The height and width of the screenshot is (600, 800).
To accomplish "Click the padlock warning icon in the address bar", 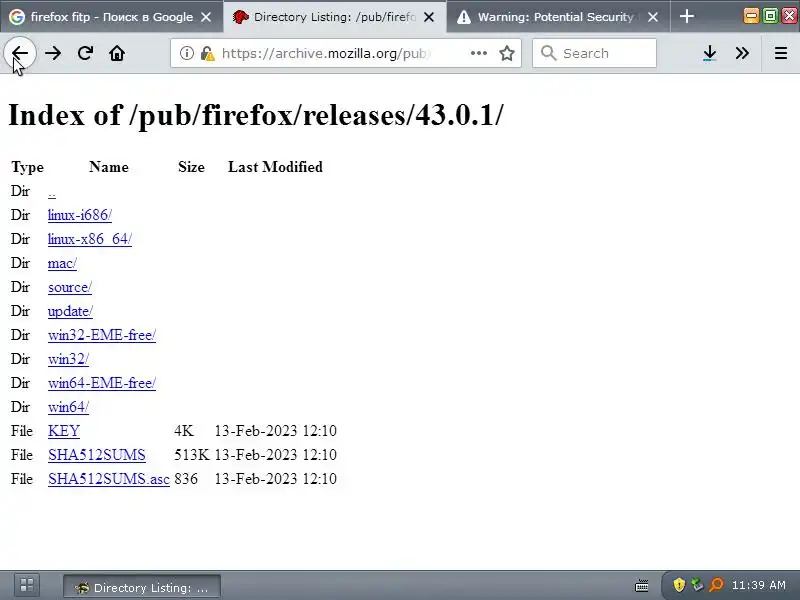I will click(x=207, y=53).
